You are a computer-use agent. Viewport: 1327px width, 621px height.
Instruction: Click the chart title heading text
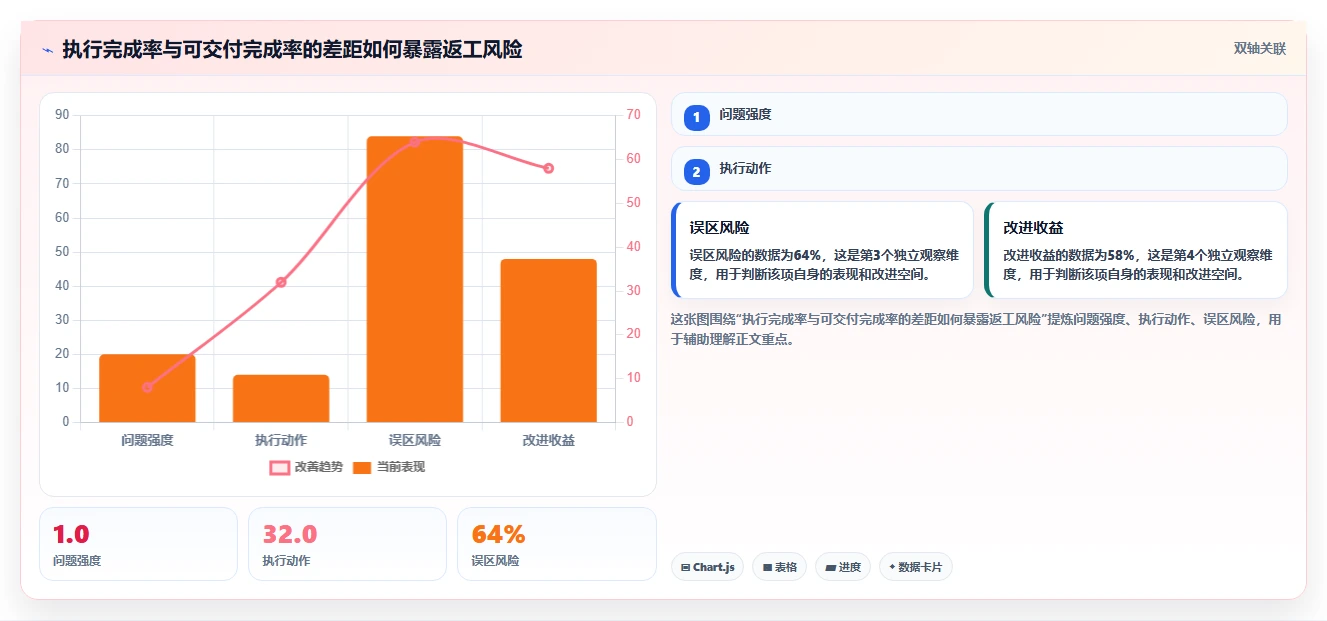[x=292, y=49]
